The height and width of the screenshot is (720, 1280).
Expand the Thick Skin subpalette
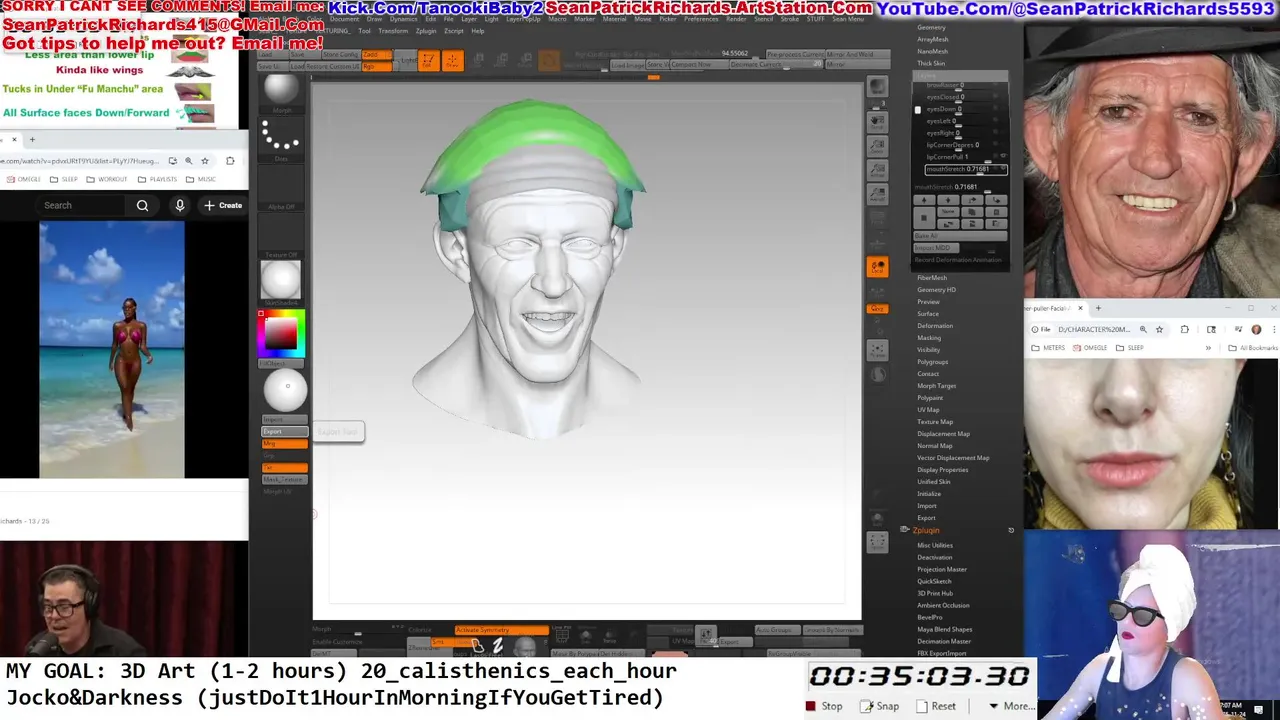931,63
